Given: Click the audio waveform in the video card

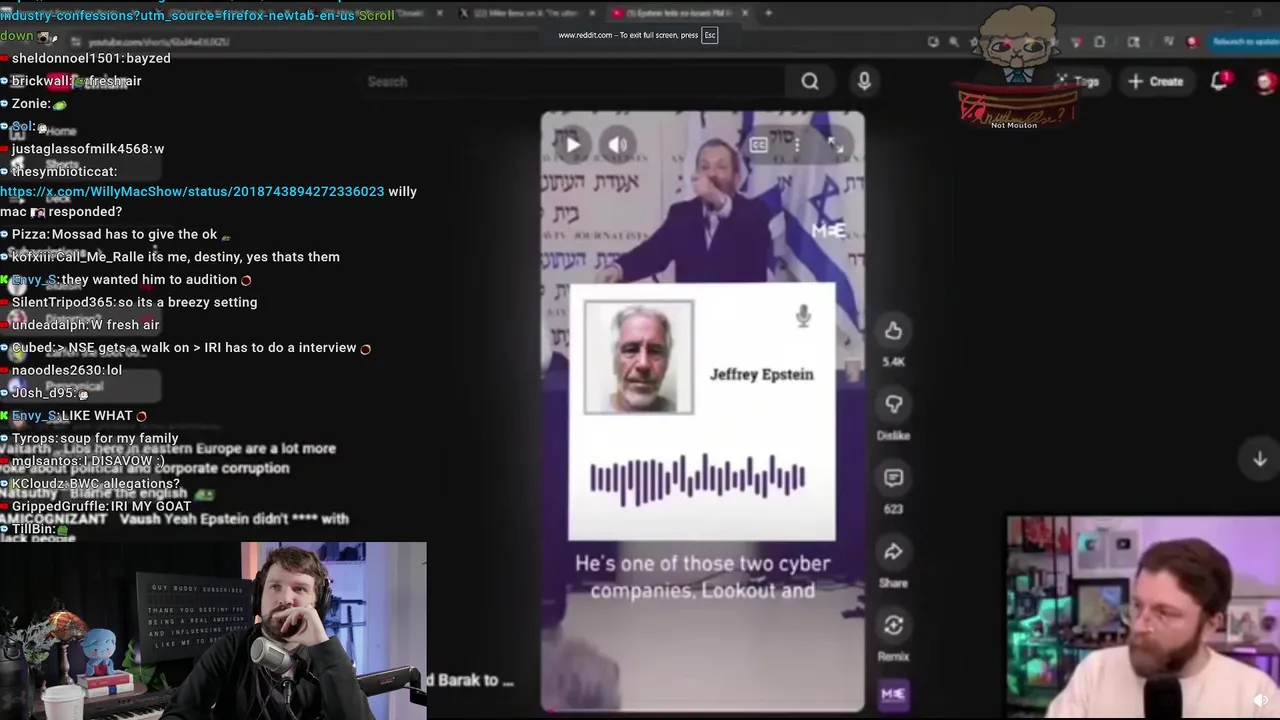Looking at the screenshot, I should 697,478.
